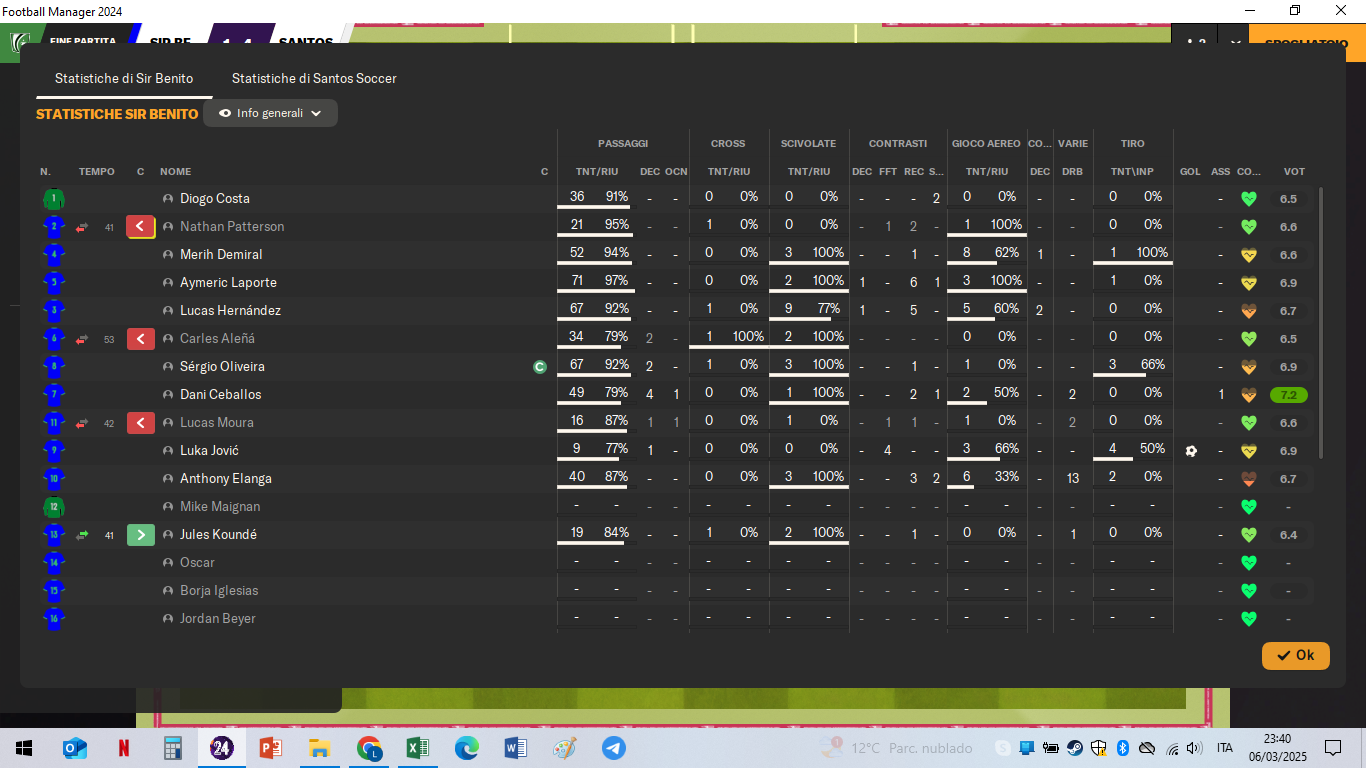Open Diogo Costa's player name link
This screenshot has width=1366, height=768.
pos(215,199)
